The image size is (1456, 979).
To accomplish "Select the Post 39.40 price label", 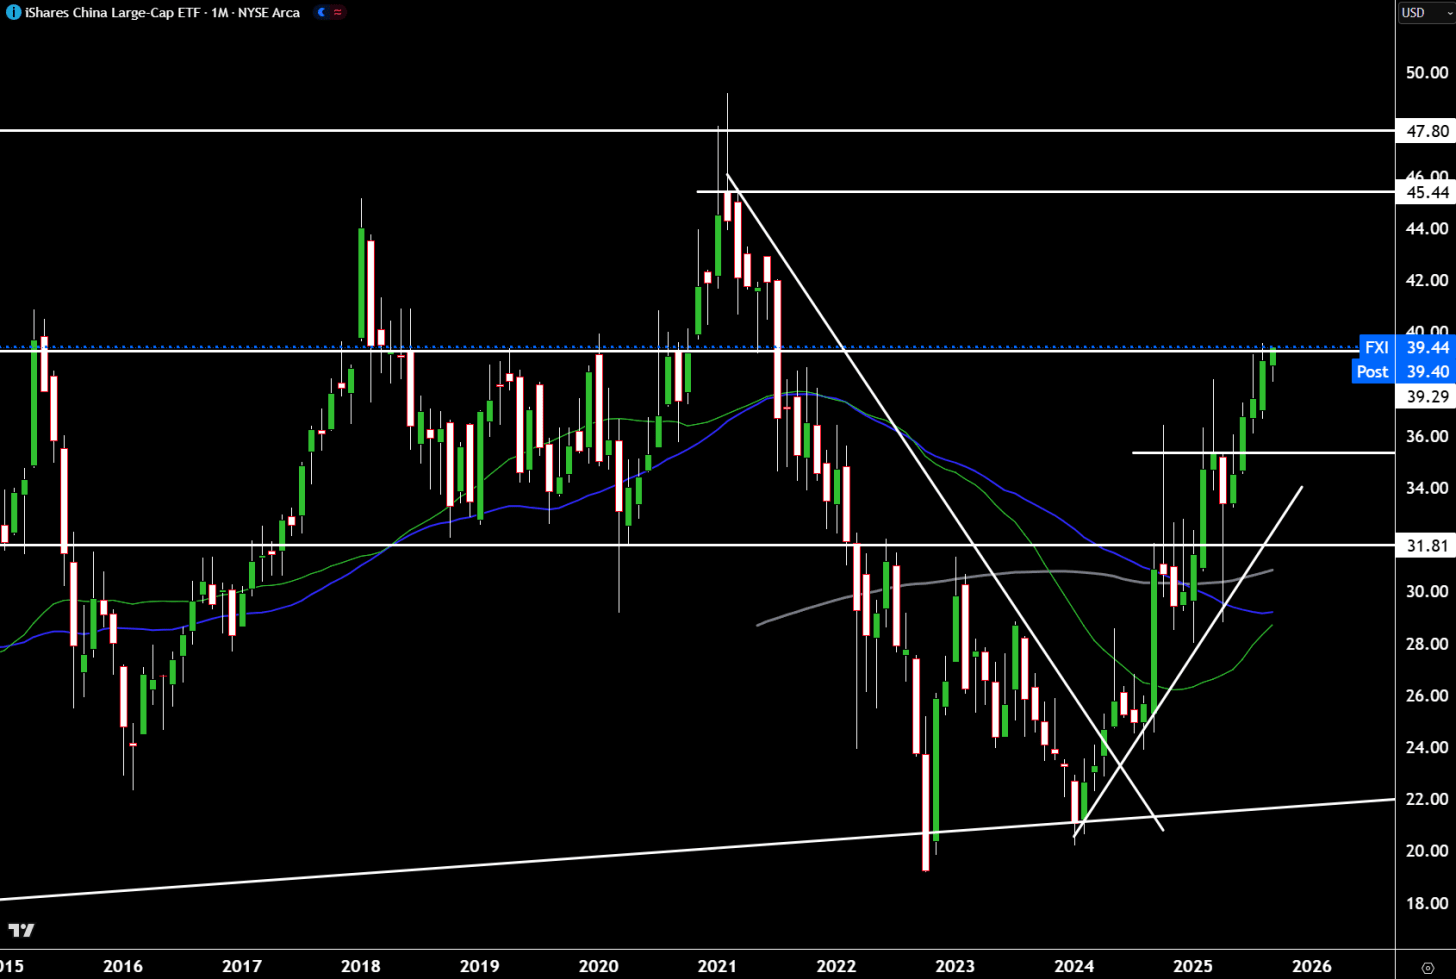I will pos(1402,371).
